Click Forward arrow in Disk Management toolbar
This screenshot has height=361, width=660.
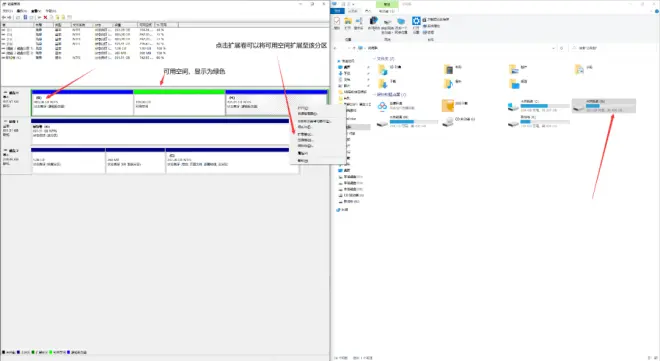coord(9,17)
